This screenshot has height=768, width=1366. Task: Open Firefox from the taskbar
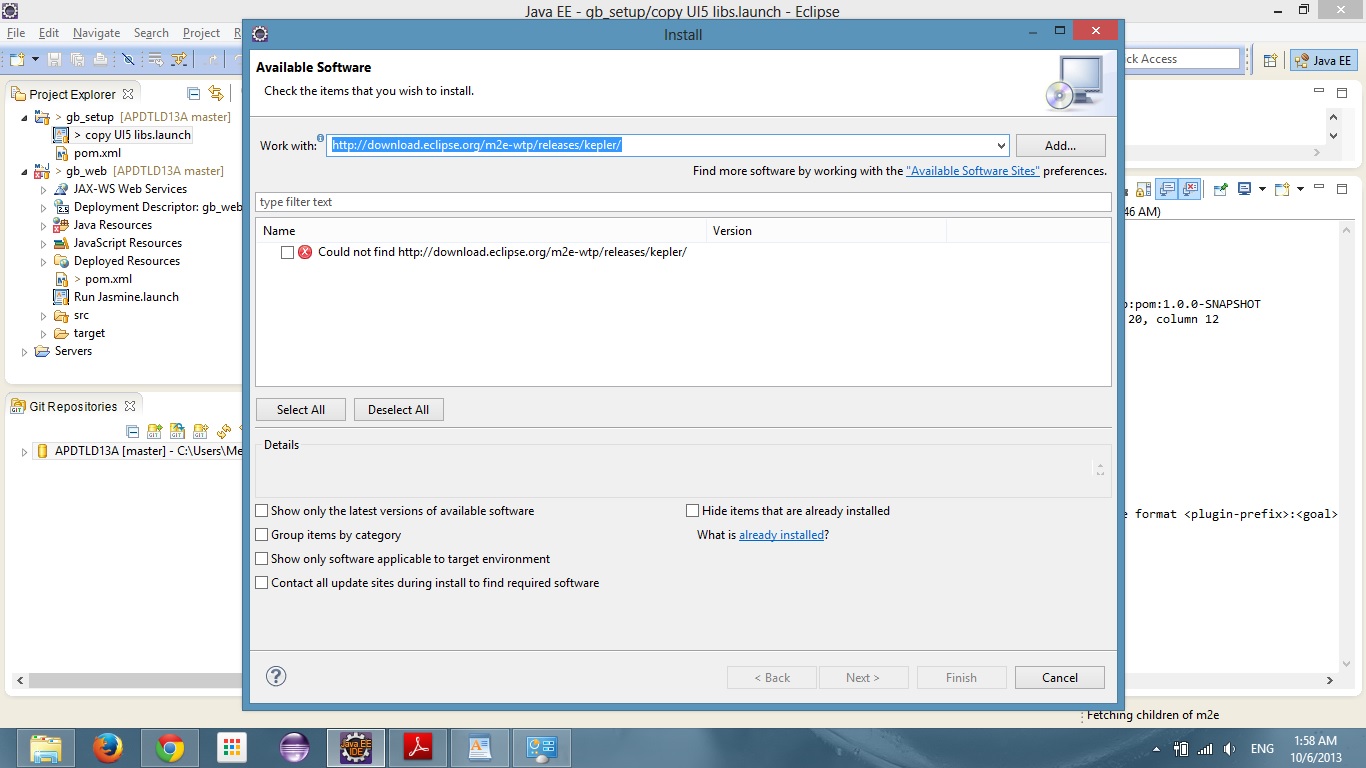107,748
